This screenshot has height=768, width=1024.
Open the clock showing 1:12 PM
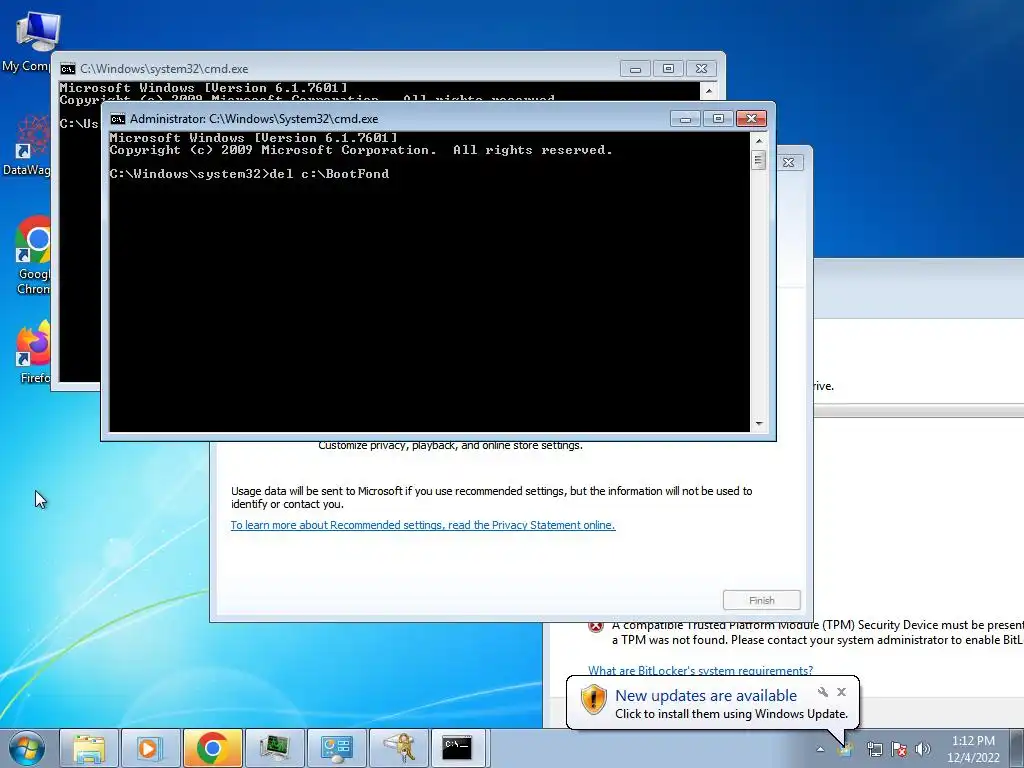[x=973, y=749]
